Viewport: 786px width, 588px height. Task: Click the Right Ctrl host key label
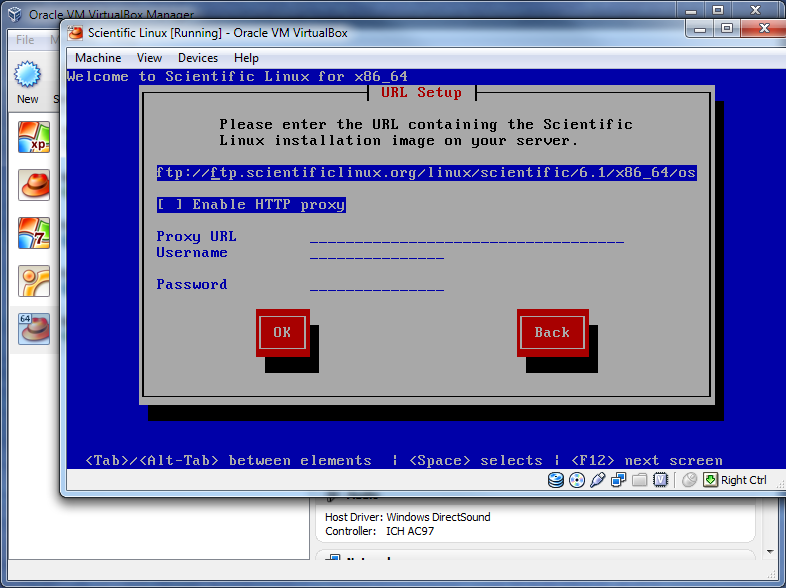point(743,480)
